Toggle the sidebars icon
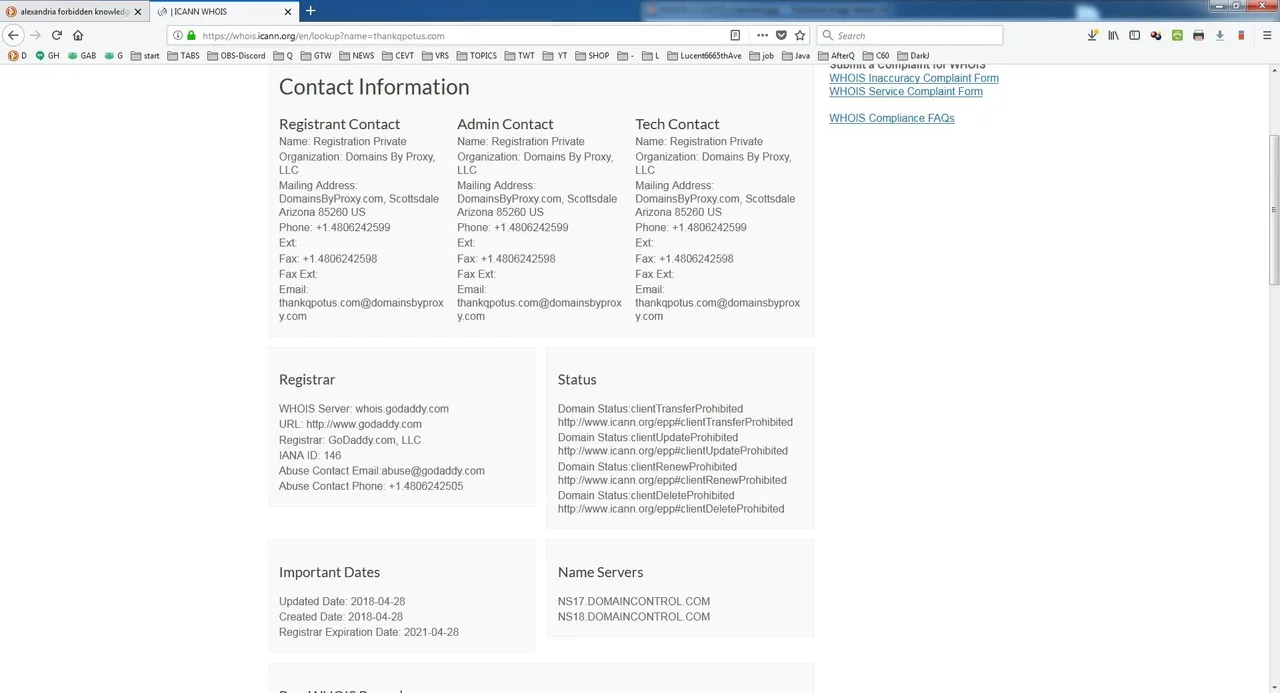The height and width of the screenshot is (693, 1280). pos(1134,35)
